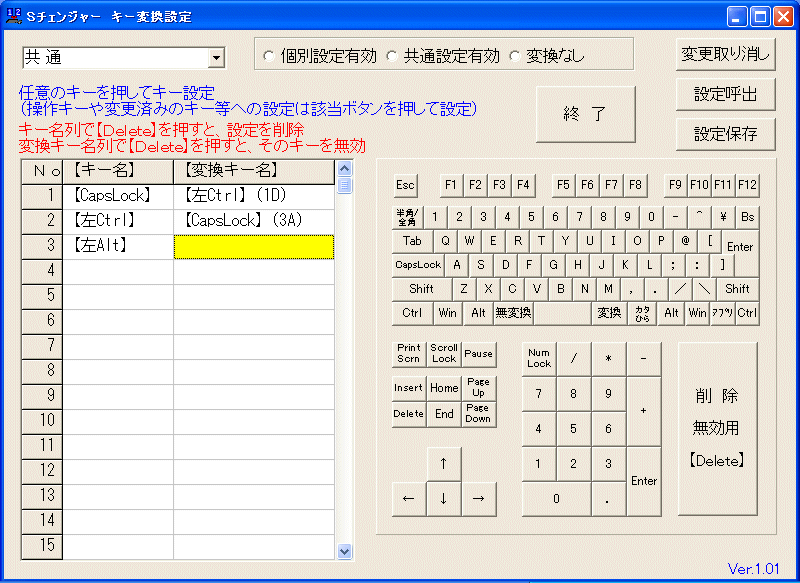Click the left Alt key on the virtual keyboard
Screen dimensions: 800x583
click(x=478, y=313)
